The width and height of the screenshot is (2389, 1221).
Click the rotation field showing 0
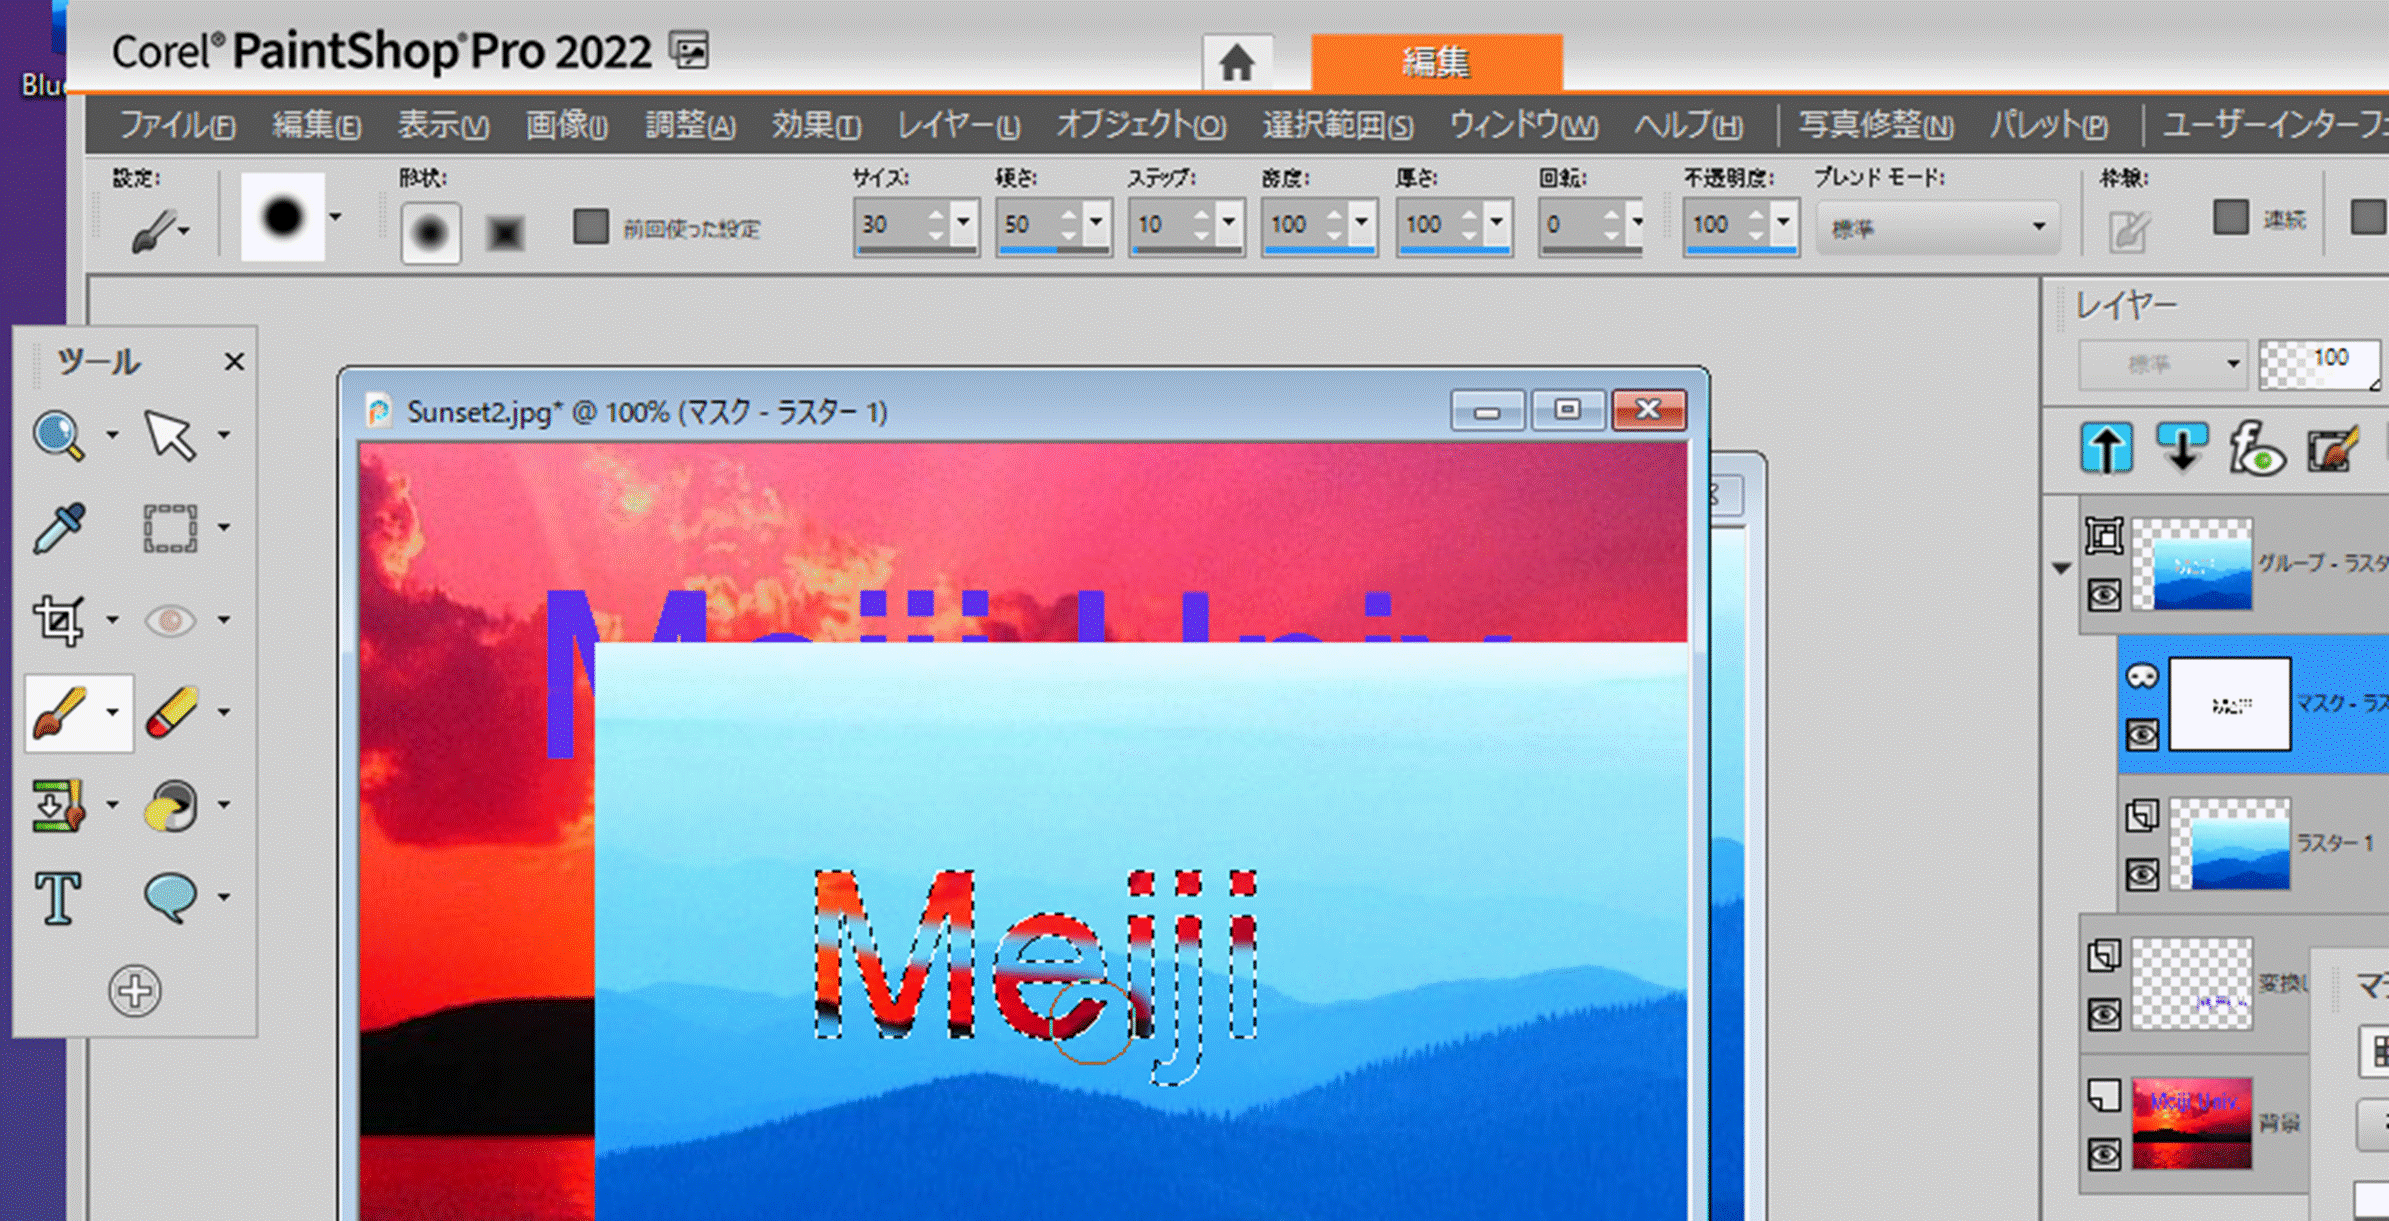click(1570, 224)
